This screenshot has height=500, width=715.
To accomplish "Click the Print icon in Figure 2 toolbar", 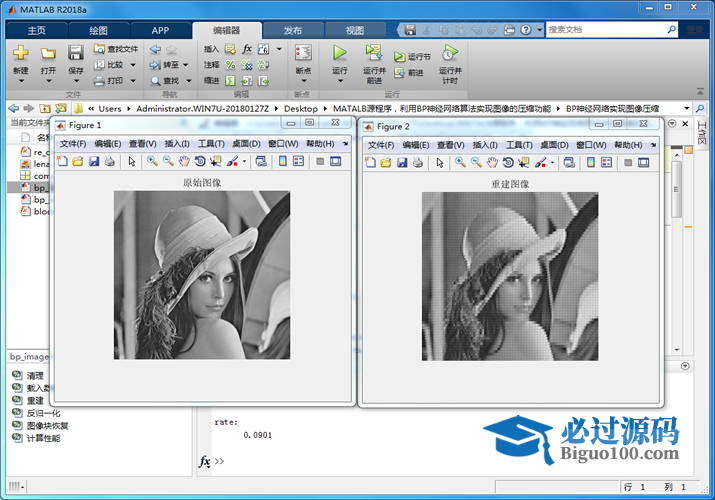I will (x=417, y=162).
